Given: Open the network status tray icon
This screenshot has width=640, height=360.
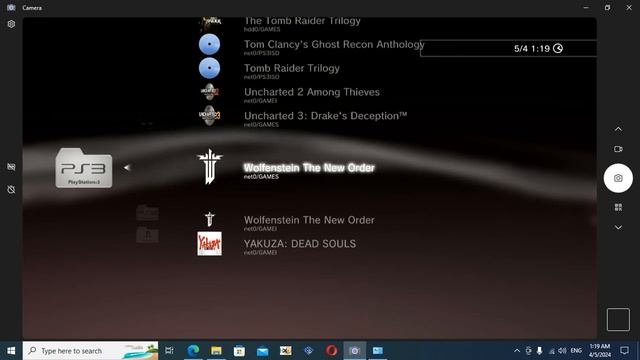Looking at the screenshot, I should [x=551, y=351].
